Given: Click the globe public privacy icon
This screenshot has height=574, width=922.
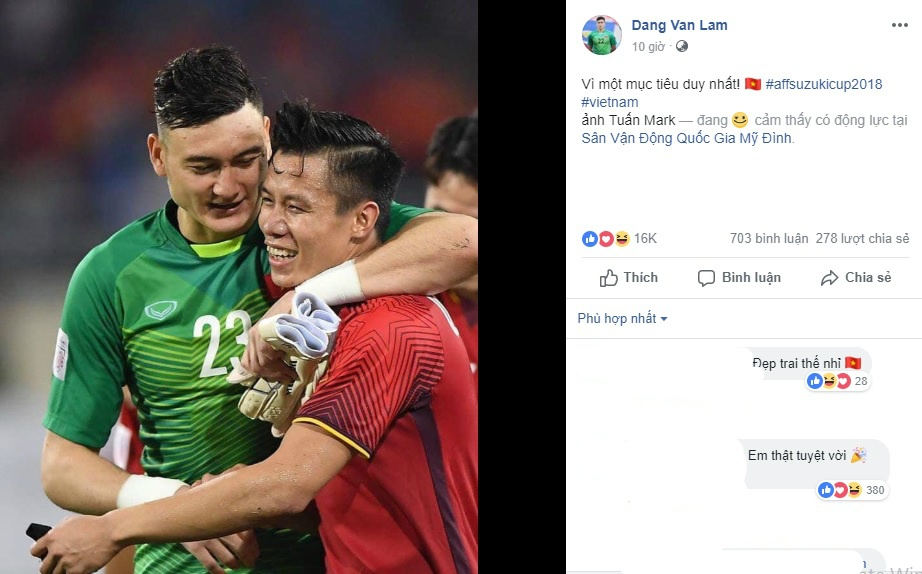Looking at the screenshot, I should point(682,46).
